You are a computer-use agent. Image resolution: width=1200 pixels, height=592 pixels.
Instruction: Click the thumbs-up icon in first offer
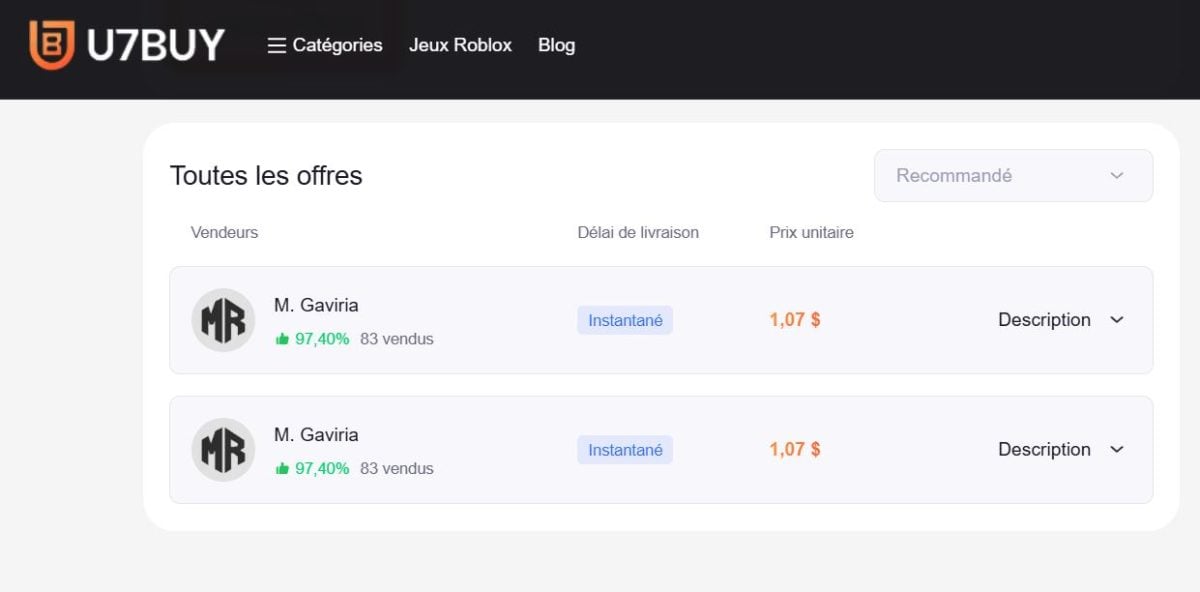pos(282,339)
